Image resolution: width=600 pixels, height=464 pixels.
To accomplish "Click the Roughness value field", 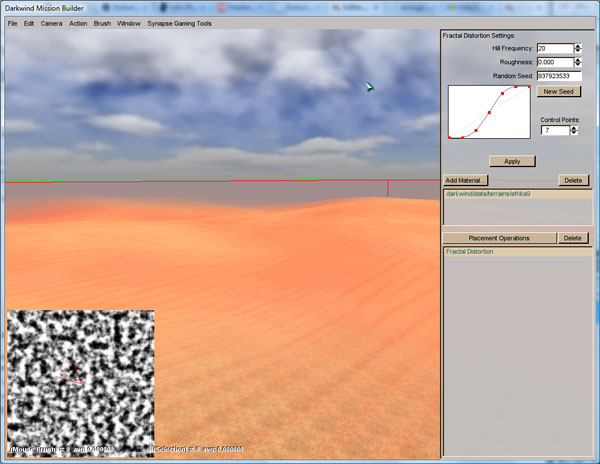I will (554, 61).
